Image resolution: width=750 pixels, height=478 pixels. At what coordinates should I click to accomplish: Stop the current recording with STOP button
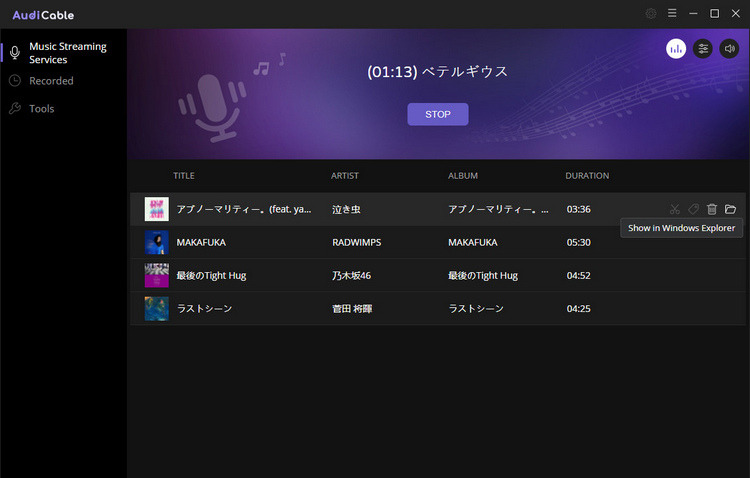click(438, 114)
